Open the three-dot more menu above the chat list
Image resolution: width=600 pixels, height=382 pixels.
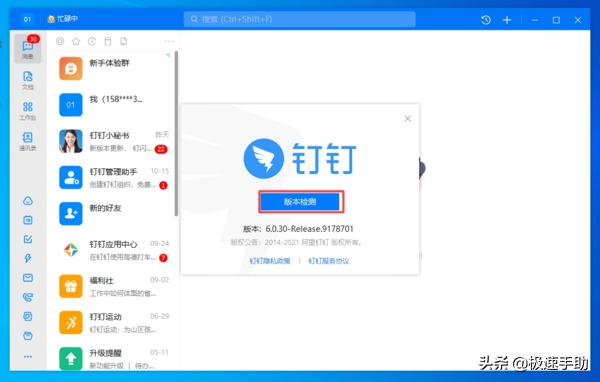pyautogui.click(x=169, y=41)
